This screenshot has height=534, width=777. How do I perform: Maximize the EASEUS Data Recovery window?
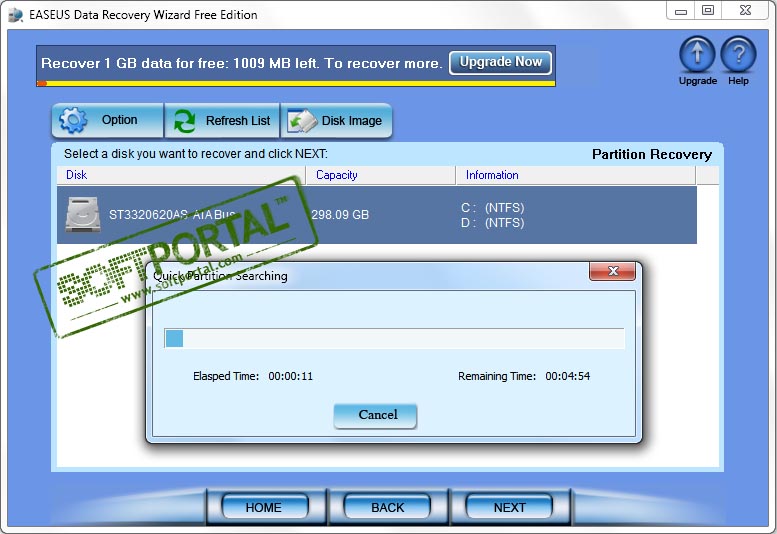(708, 10)
